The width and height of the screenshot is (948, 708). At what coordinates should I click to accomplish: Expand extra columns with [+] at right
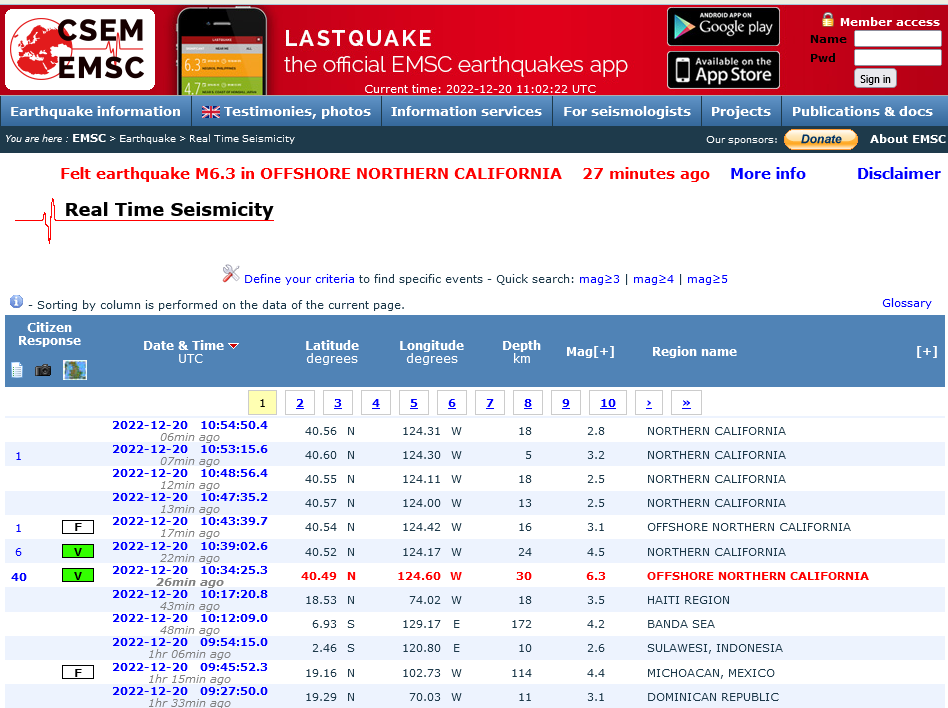coord(926,352)
